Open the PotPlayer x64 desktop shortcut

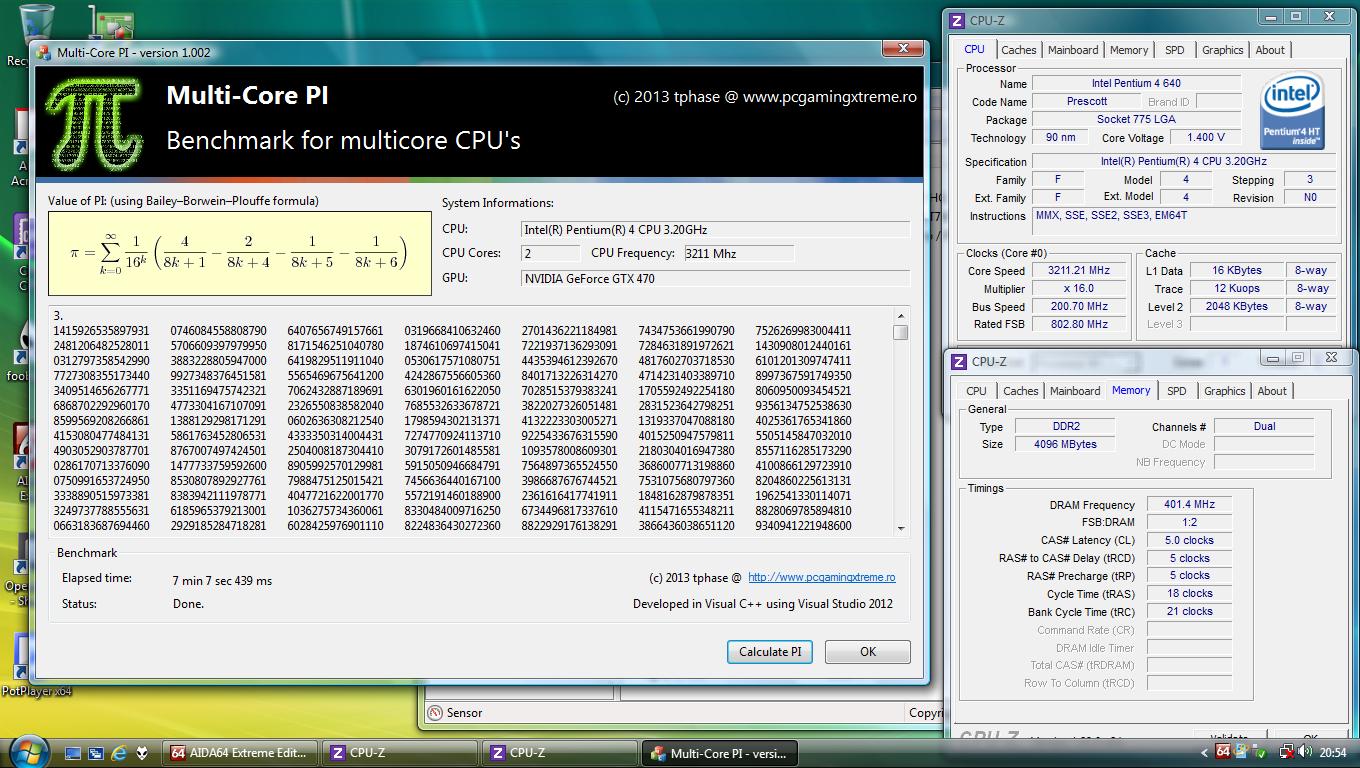(x=22, y=665)
